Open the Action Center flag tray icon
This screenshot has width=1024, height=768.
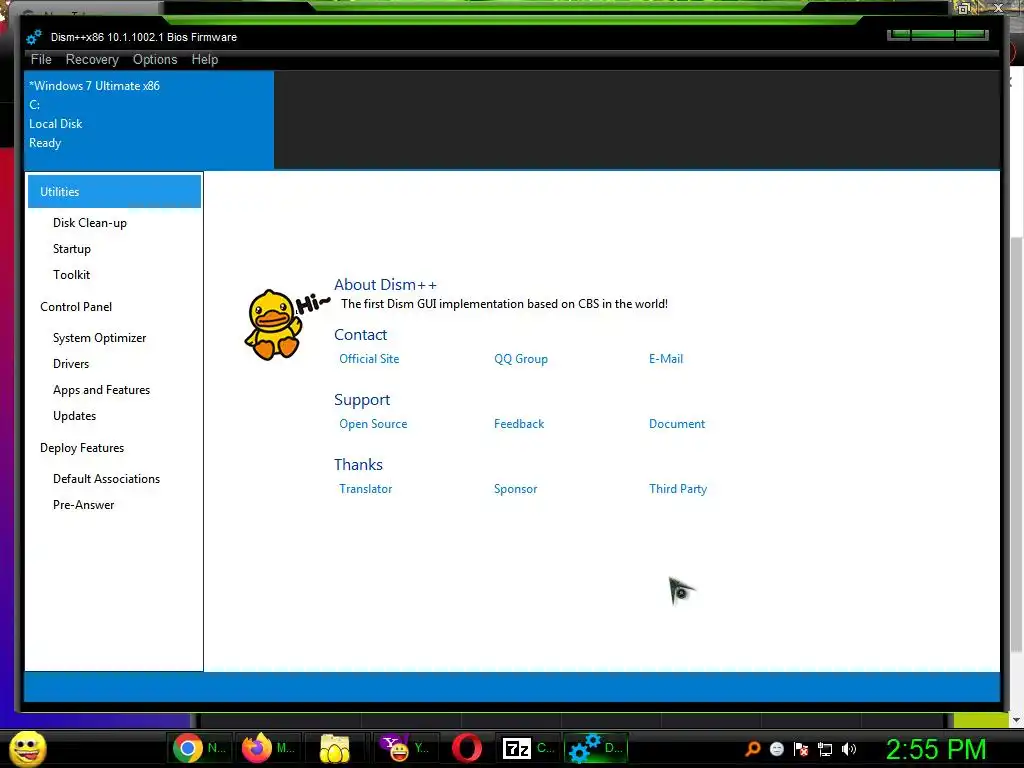[x=801, y=749]
